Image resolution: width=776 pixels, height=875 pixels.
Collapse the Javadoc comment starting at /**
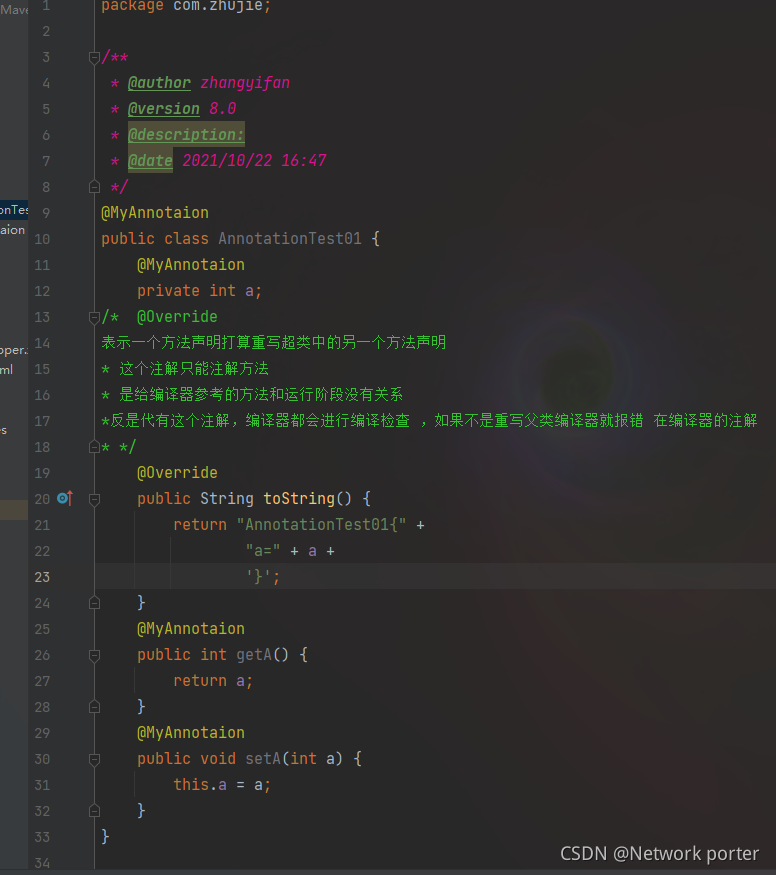click(x=94, y=57)
